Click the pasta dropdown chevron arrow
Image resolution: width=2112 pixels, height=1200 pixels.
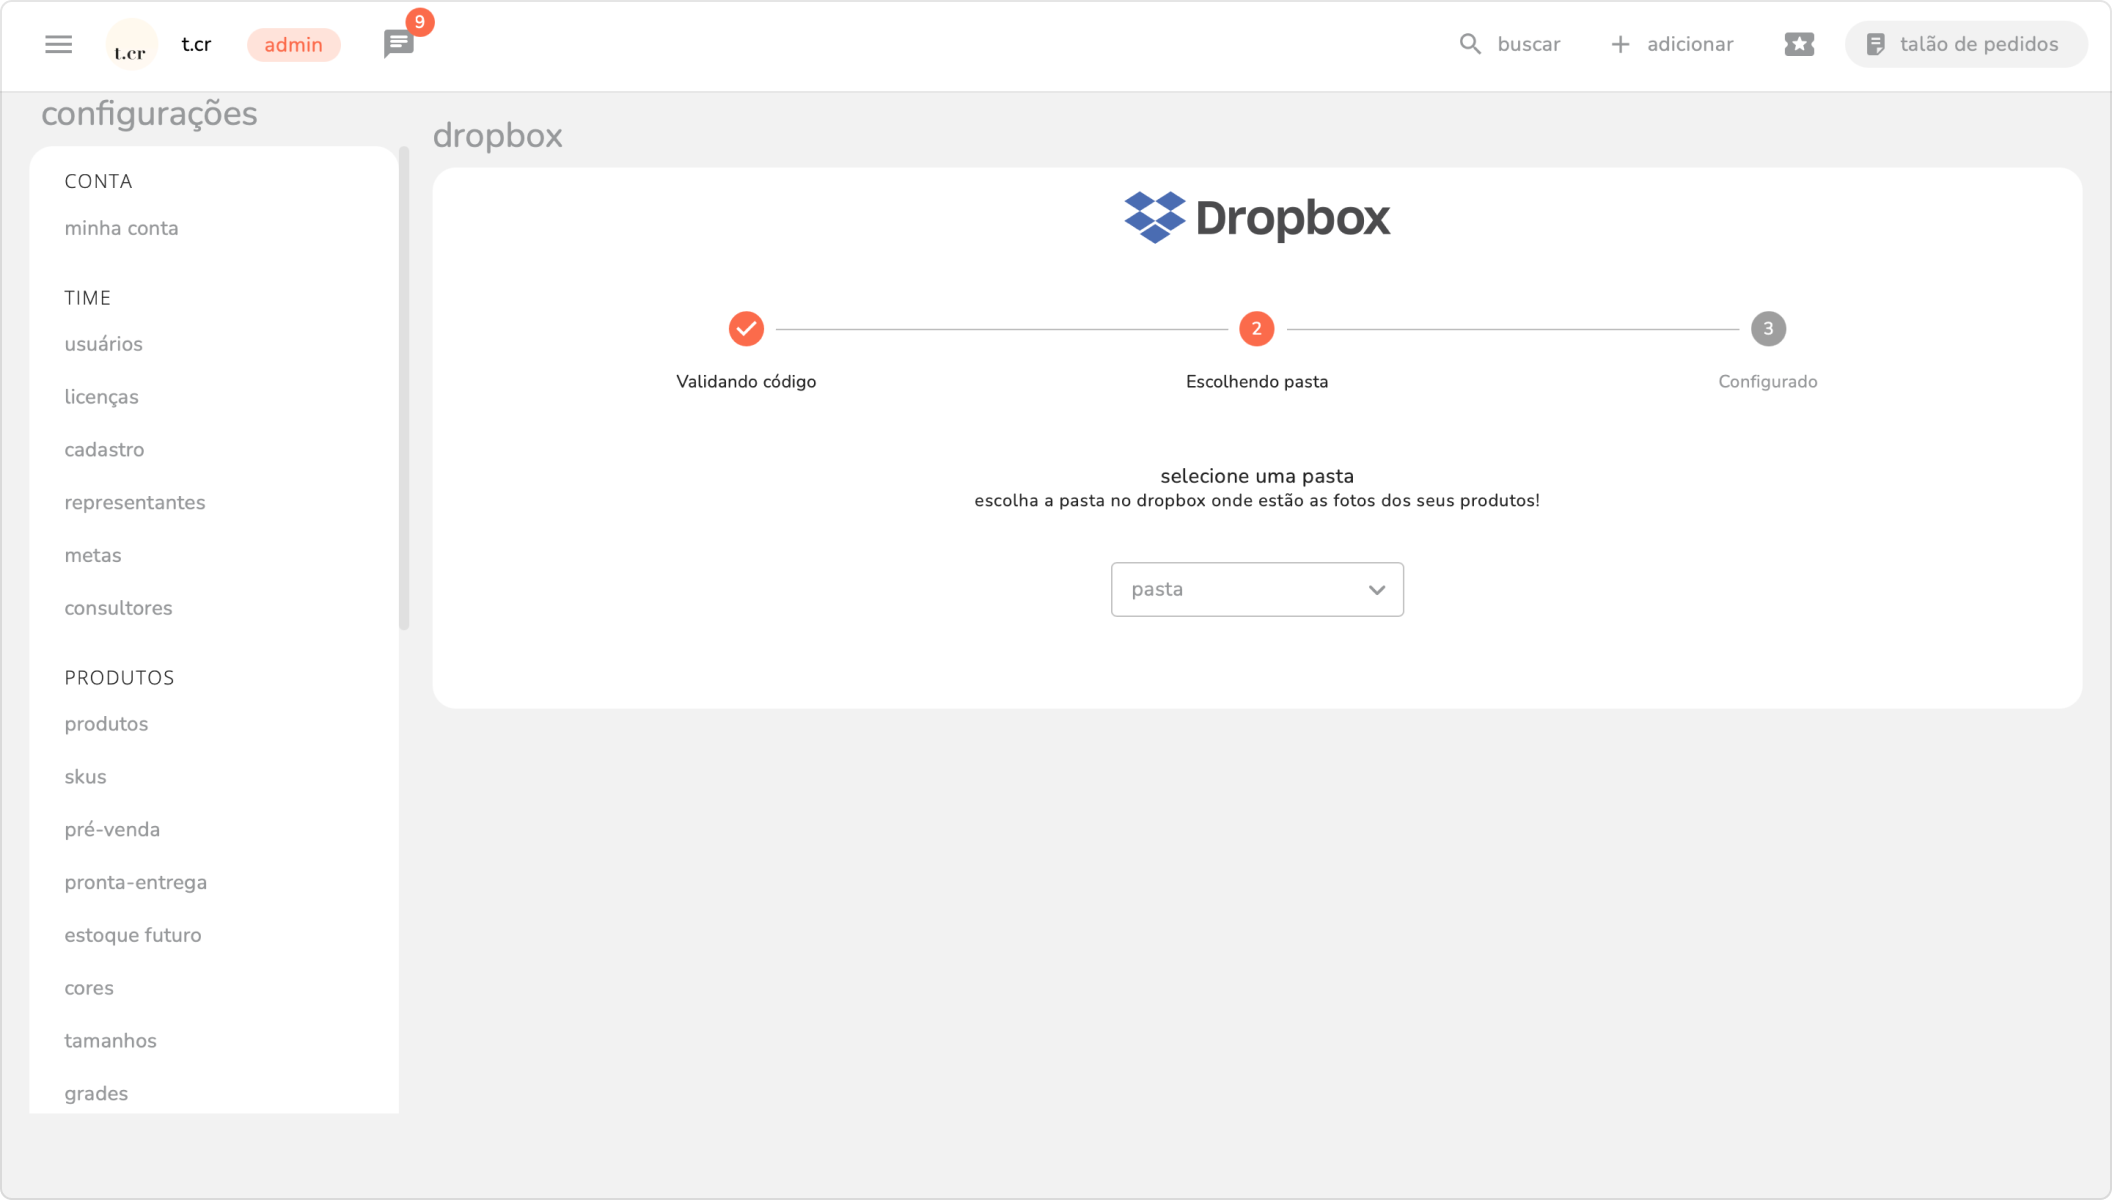[1376, 590]
